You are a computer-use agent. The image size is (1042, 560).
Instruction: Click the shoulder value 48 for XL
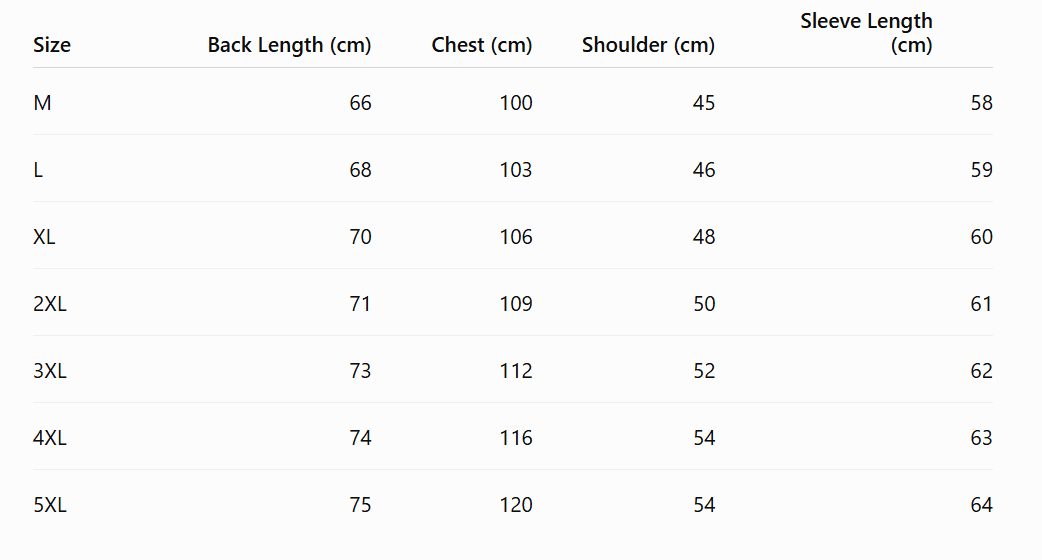point(704,237)
